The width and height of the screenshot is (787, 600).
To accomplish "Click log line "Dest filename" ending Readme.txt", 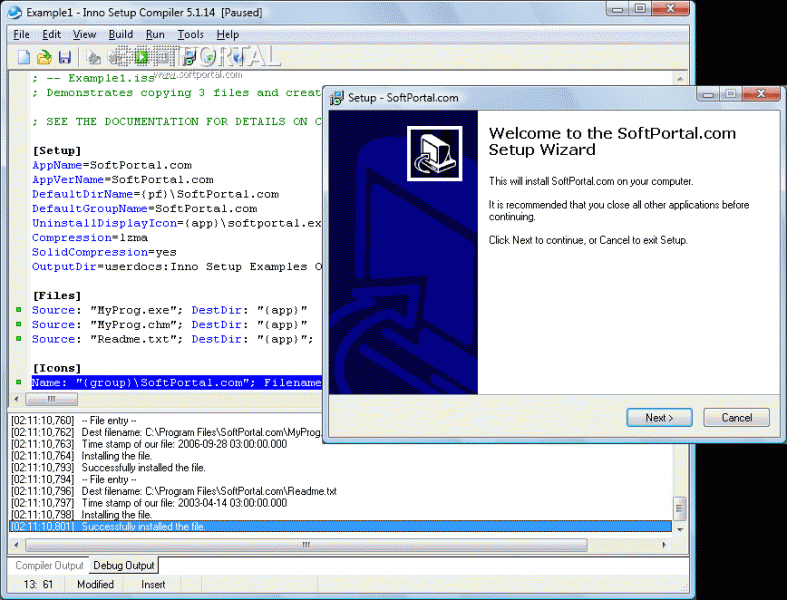I will (174, 491).
